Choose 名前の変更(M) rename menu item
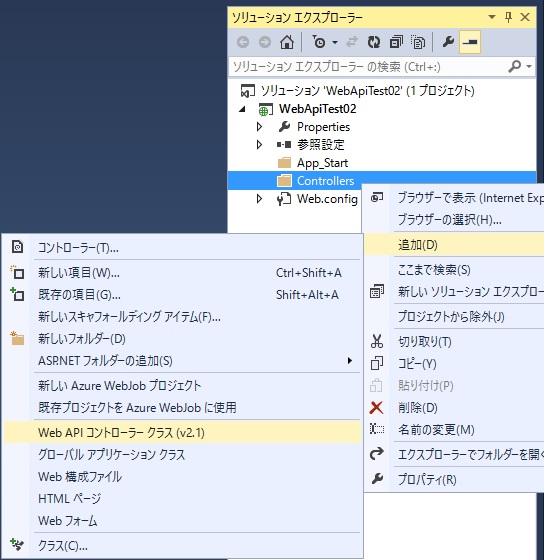This screenshot has height=560, width=544. click(x=454, y=429)
